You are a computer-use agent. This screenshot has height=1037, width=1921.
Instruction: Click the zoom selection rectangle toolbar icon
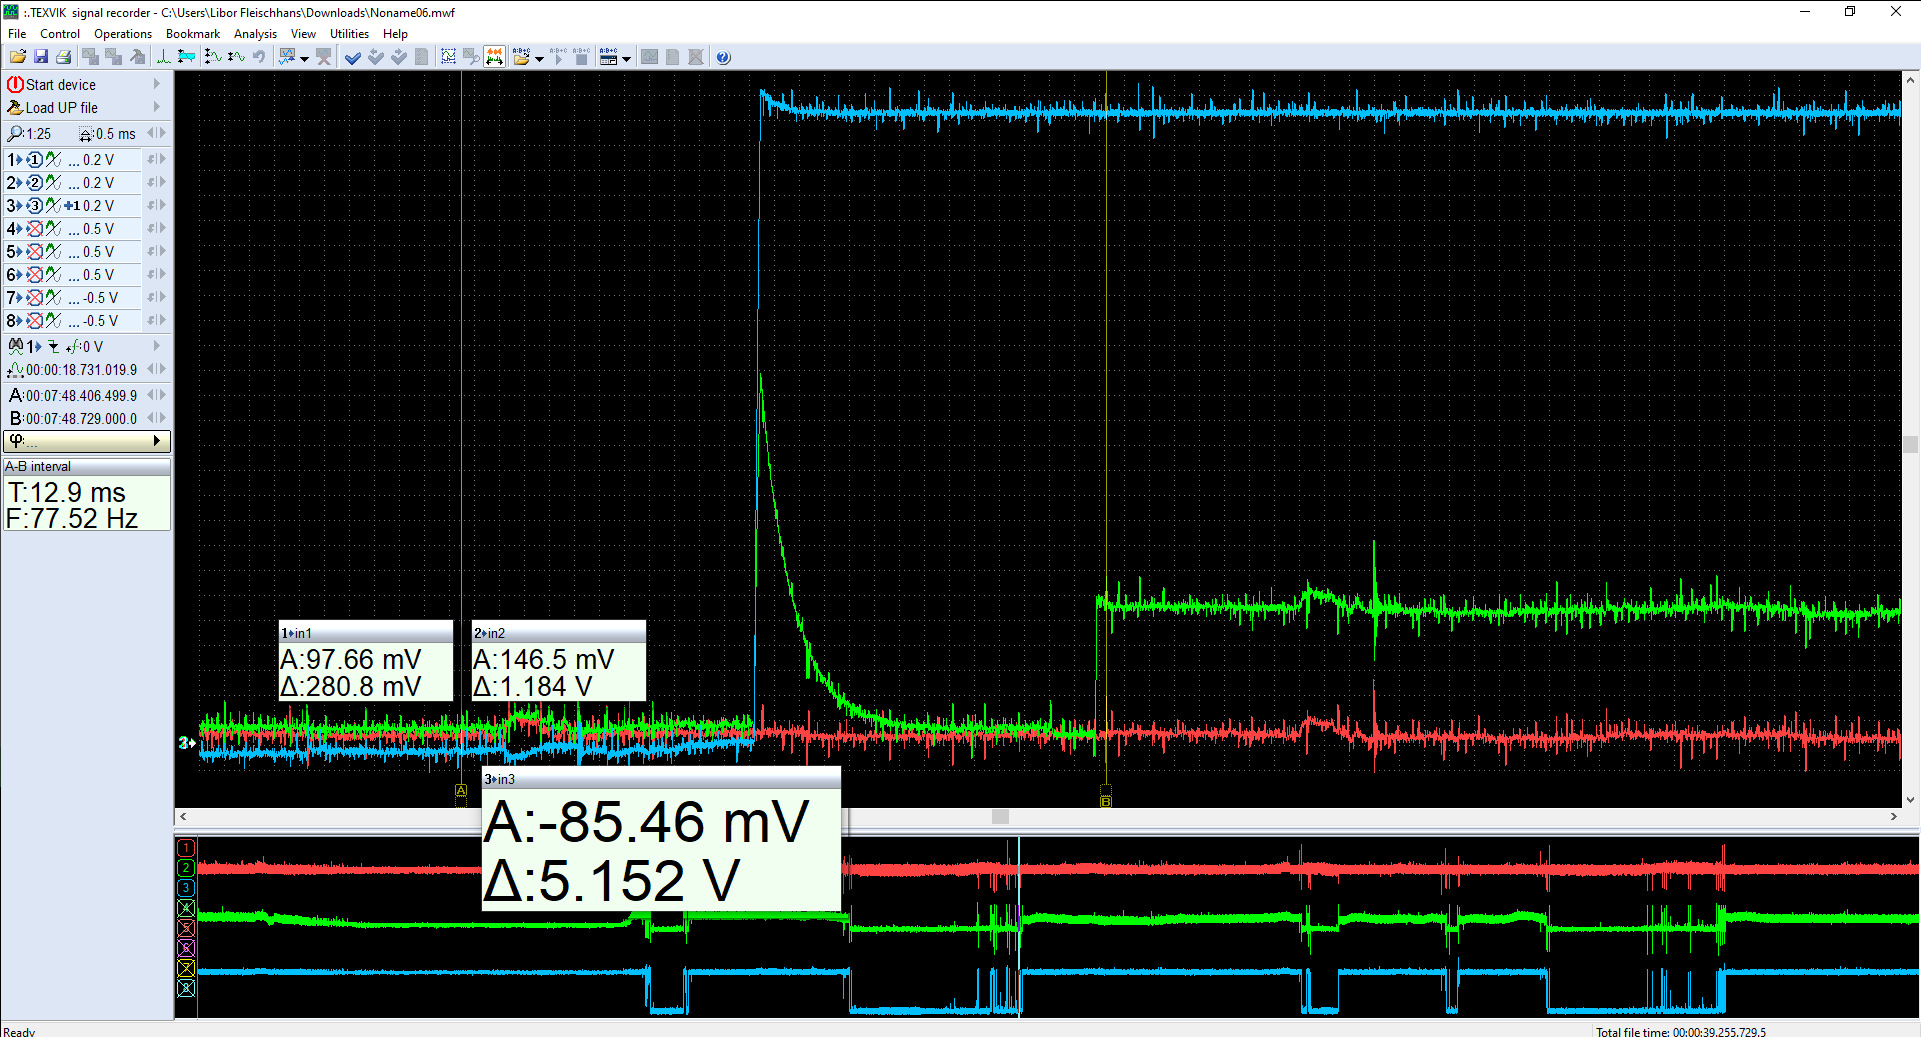[448, 57]
